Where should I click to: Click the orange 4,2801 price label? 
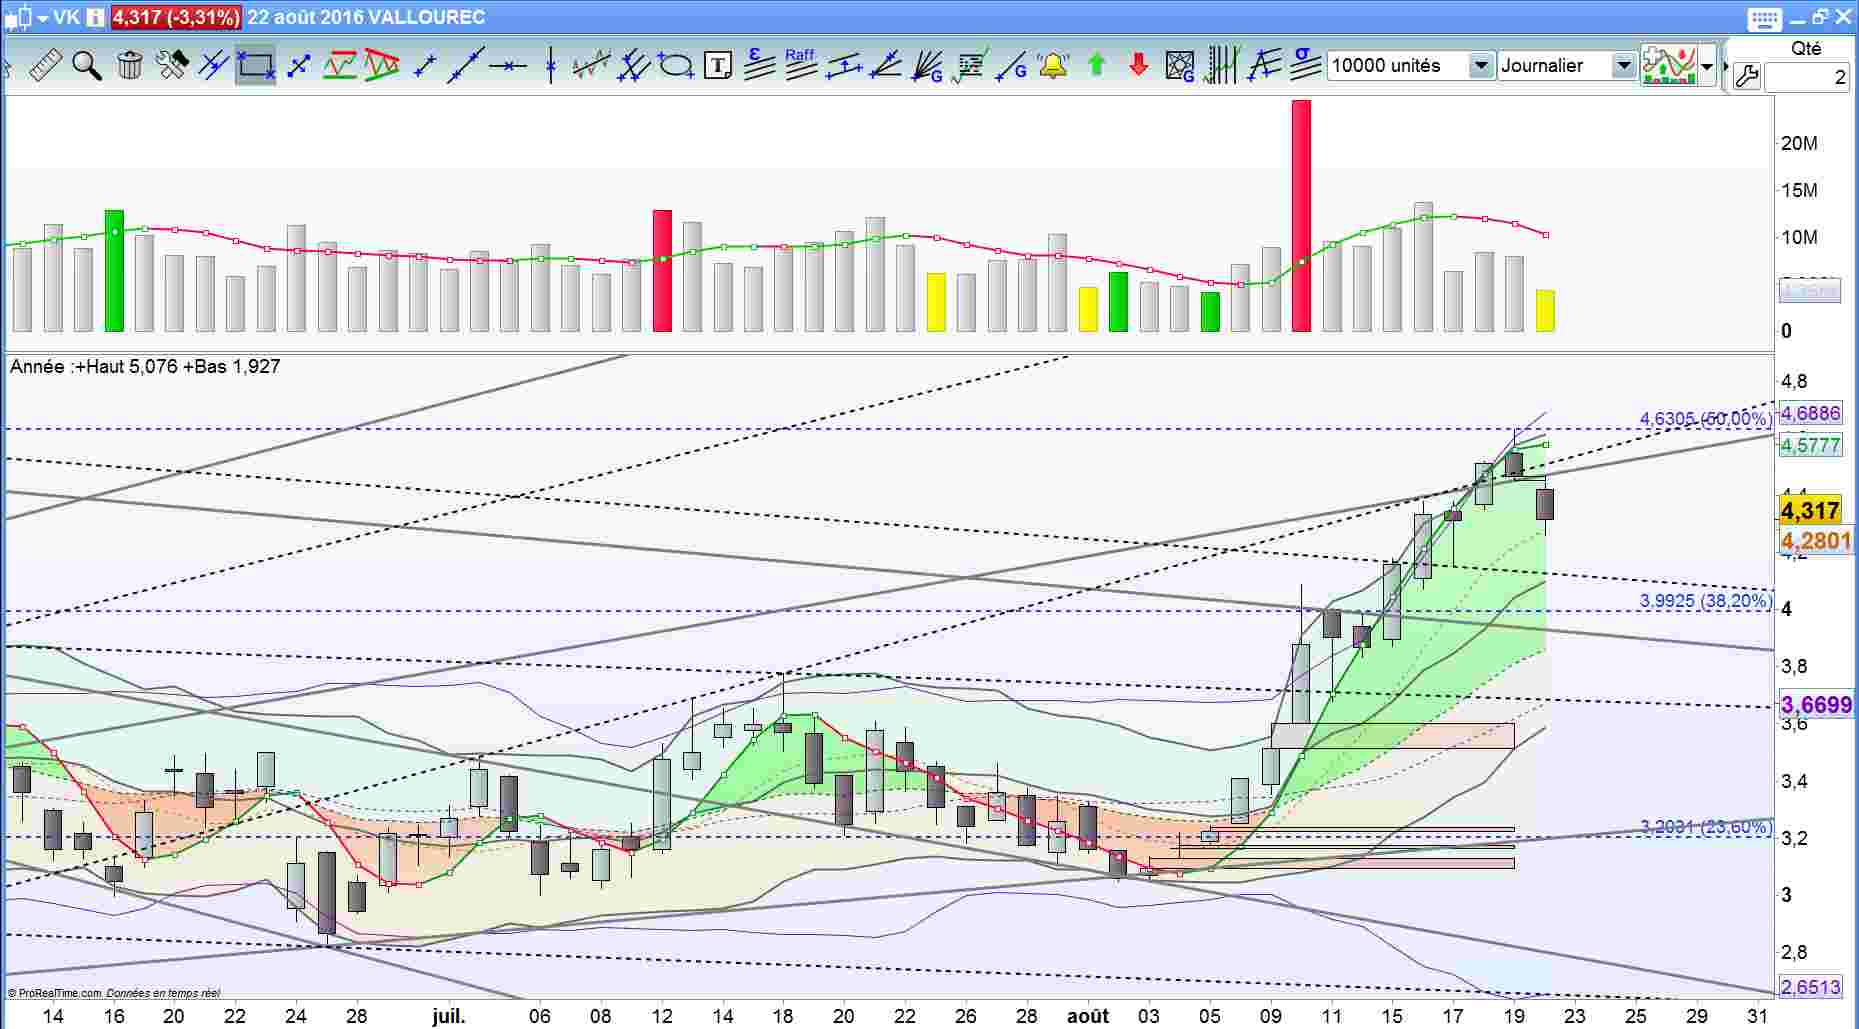1816,541
